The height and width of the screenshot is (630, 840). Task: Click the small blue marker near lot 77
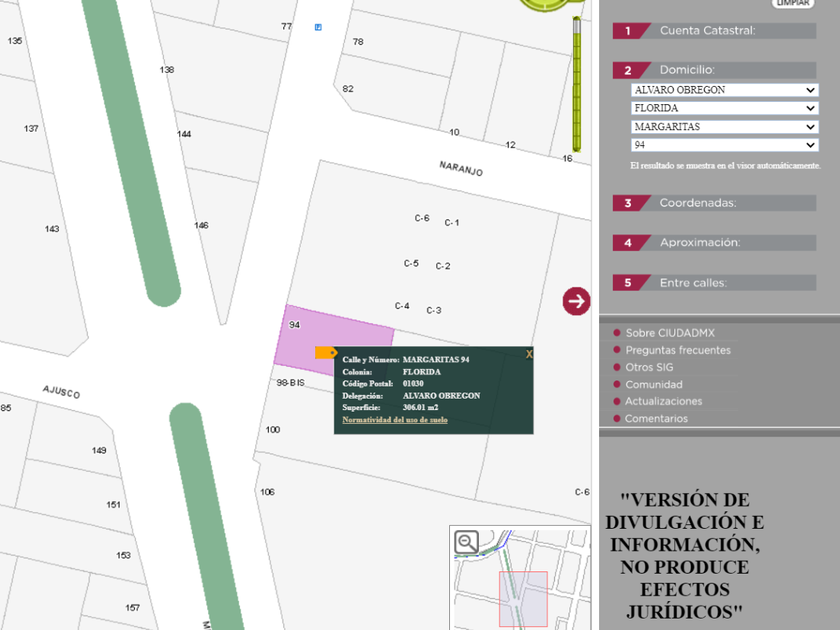pyautogui.click(x=318, y=27)
